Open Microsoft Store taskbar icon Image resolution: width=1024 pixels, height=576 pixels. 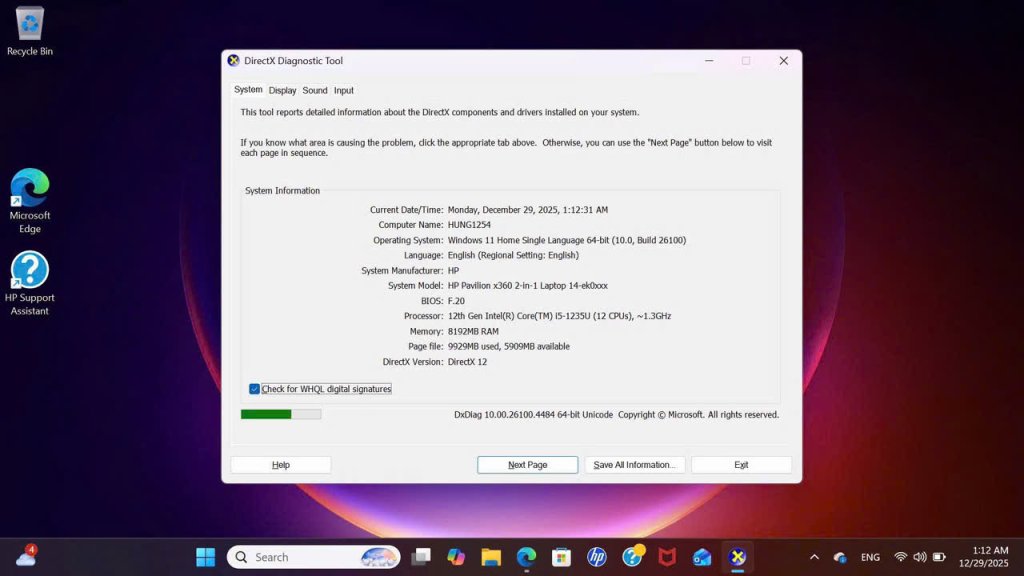pyautogui.click(x=561, y=557)
